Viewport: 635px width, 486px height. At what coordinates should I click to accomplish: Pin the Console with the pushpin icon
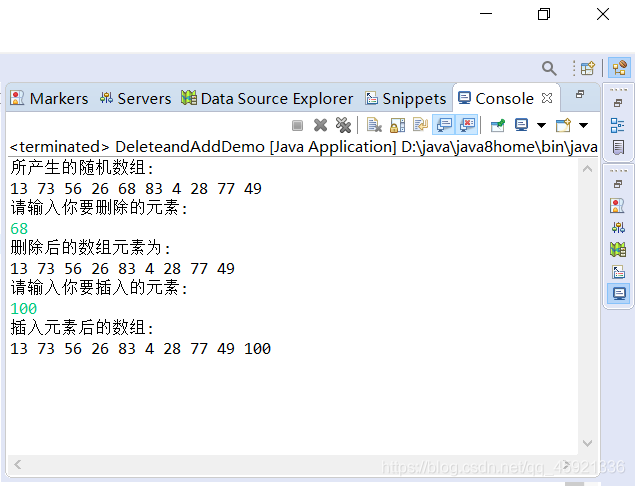pyautogui.click(x=498, y=125)
